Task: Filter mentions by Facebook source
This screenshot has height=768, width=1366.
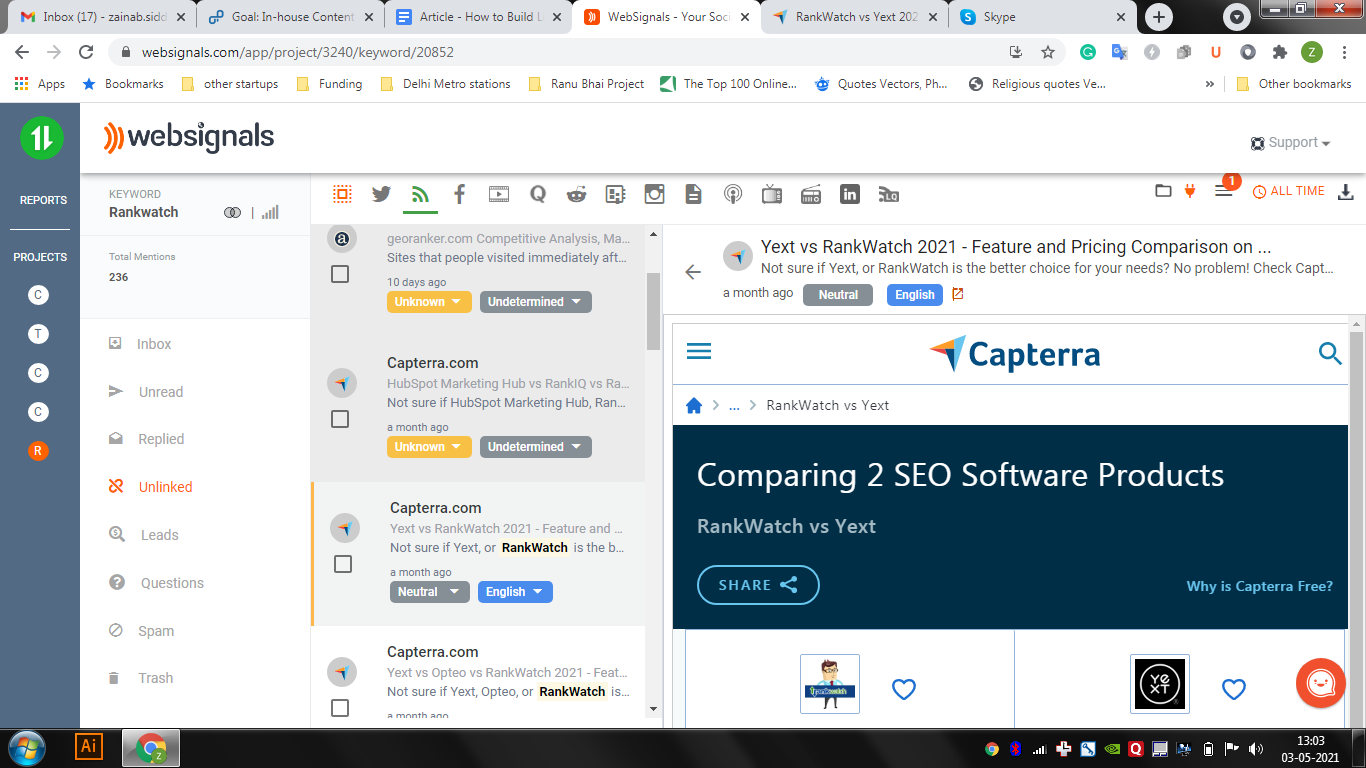Action: point(459,194)
